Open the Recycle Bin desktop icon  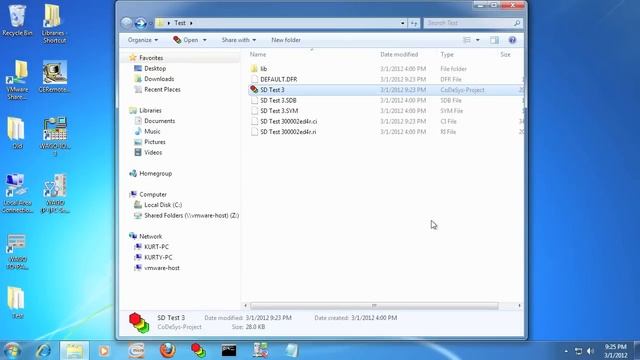point(17,20)
